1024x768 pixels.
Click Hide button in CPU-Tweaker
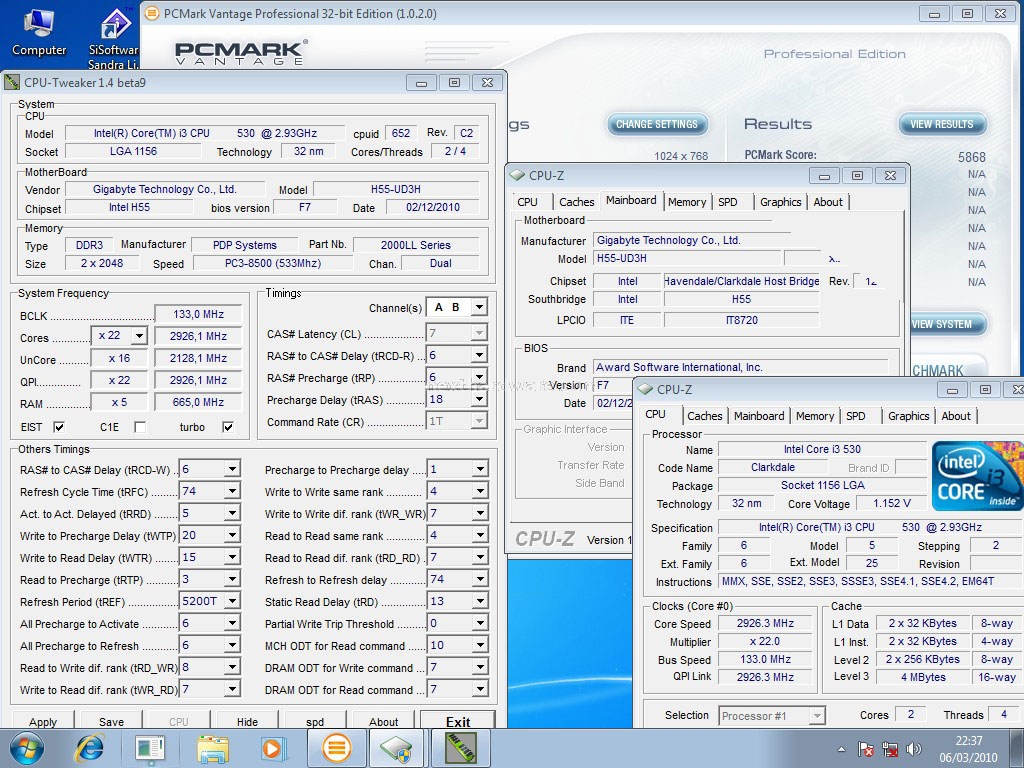[247, 721]
